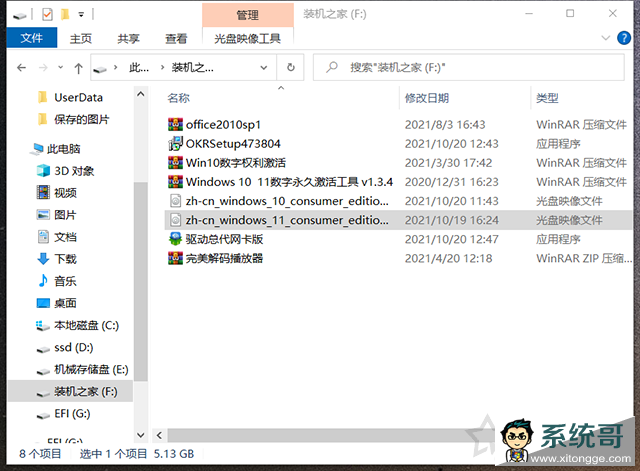The height and width of the screenshot is (471, 640).
Task: Click navigation pane scroll up arrow
Action: 141,94
